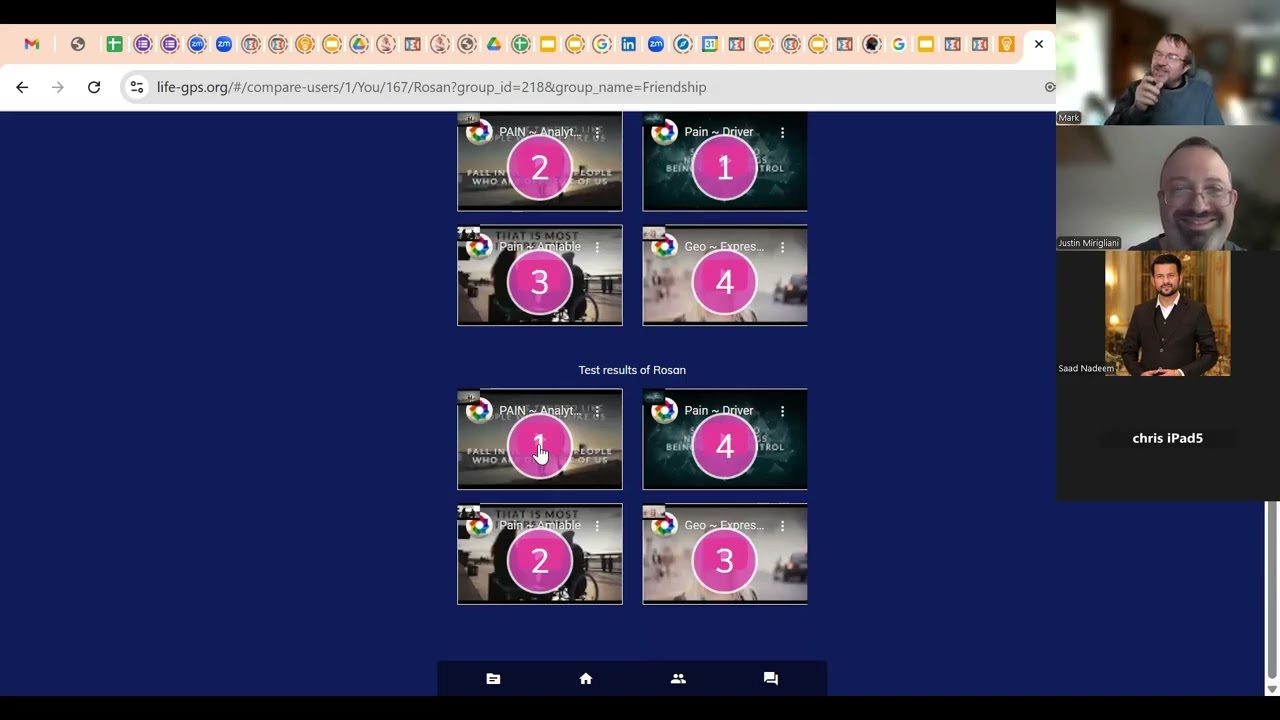Screen dimensions: 1280x720
Task: Click the life-gps.org address bar URL
Action: [431, 87]
